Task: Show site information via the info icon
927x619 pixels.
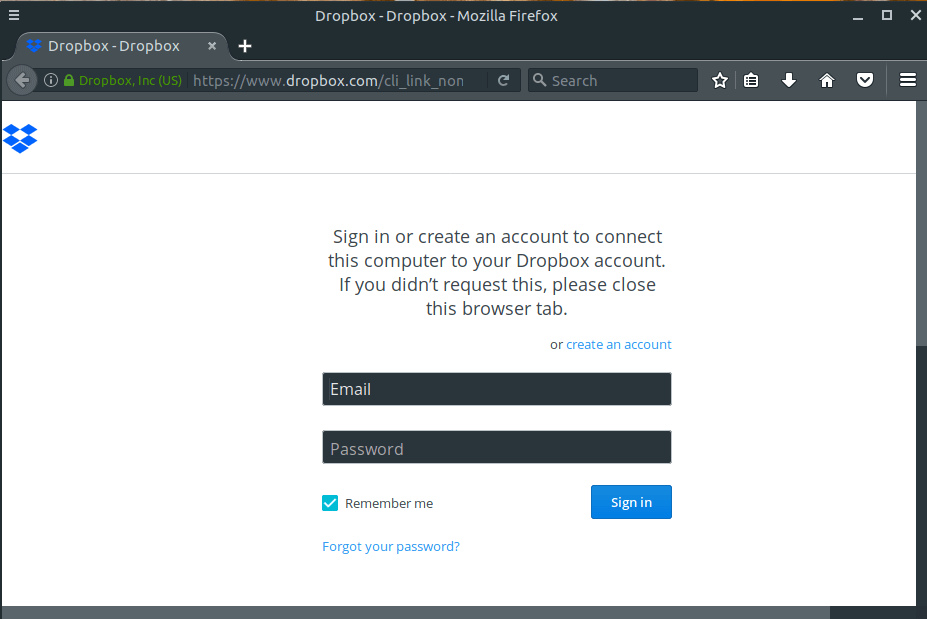Action: click(x=50, y=81)
